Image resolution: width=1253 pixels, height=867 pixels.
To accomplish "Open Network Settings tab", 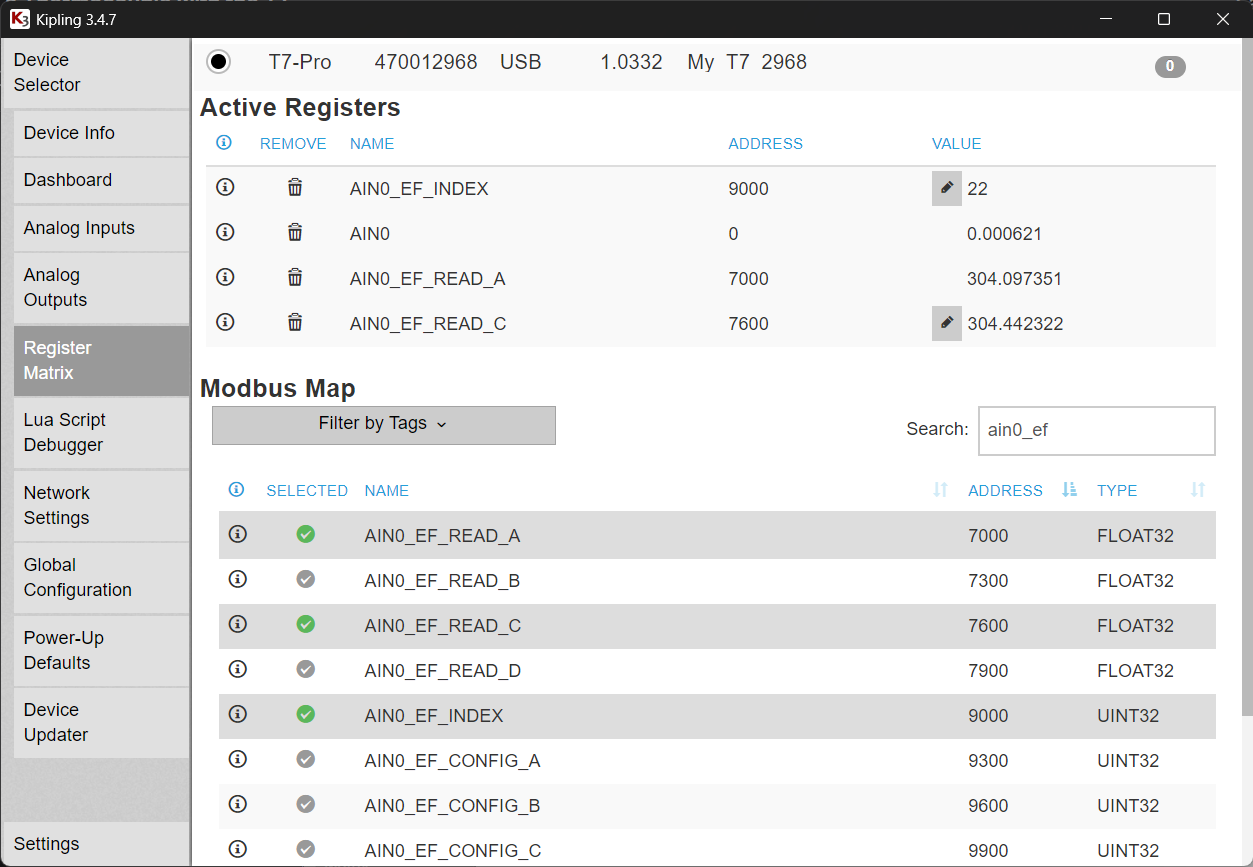I will (x=101, y=505).
